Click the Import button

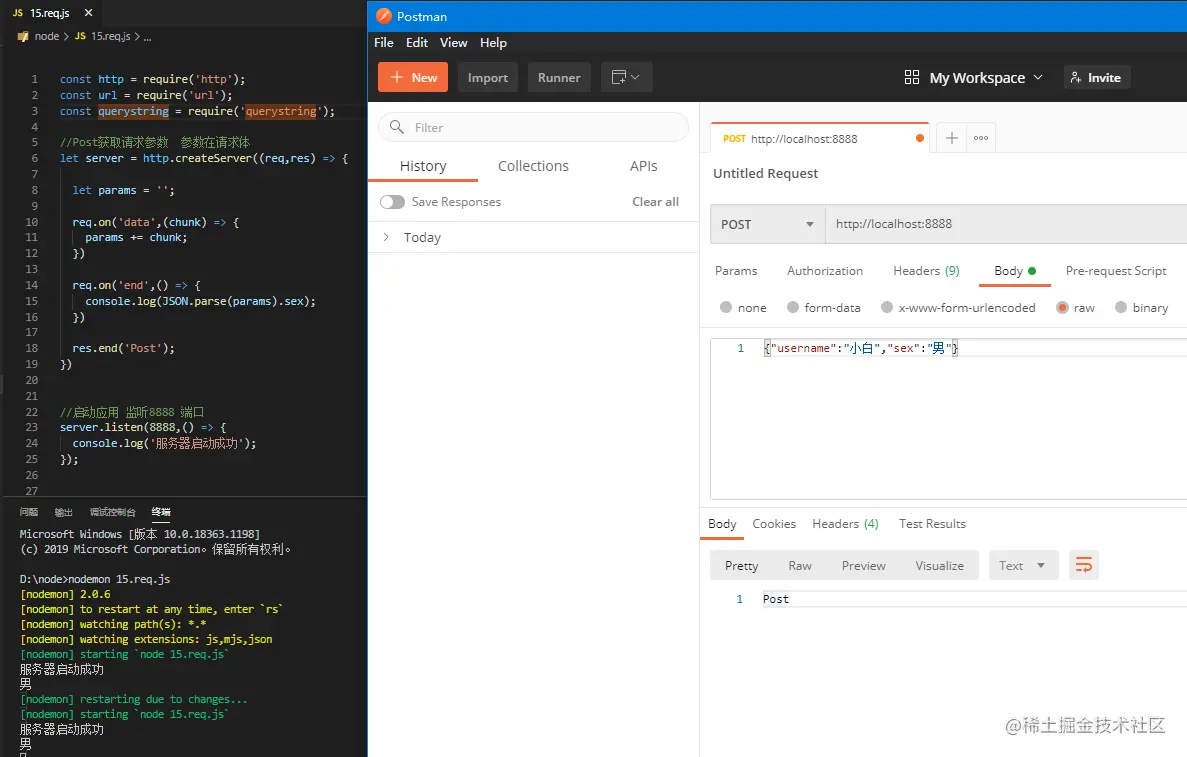click(488, 77)
